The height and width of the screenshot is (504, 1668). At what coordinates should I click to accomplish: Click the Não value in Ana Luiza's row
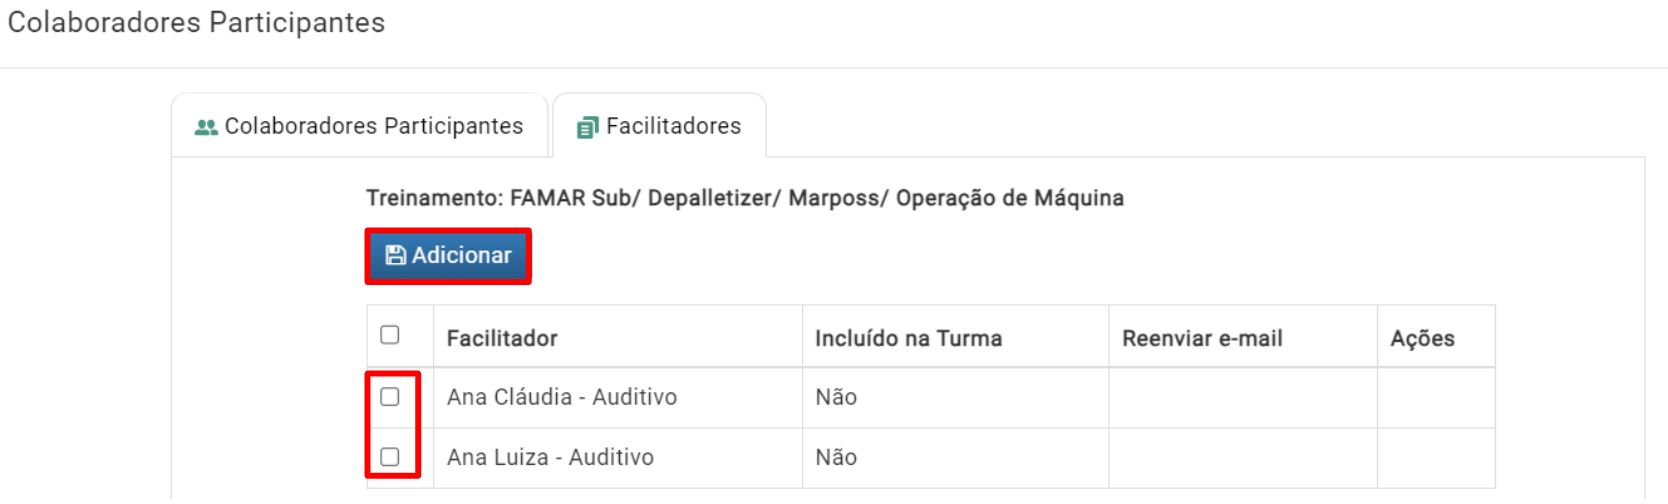click(x=836, y=457)
